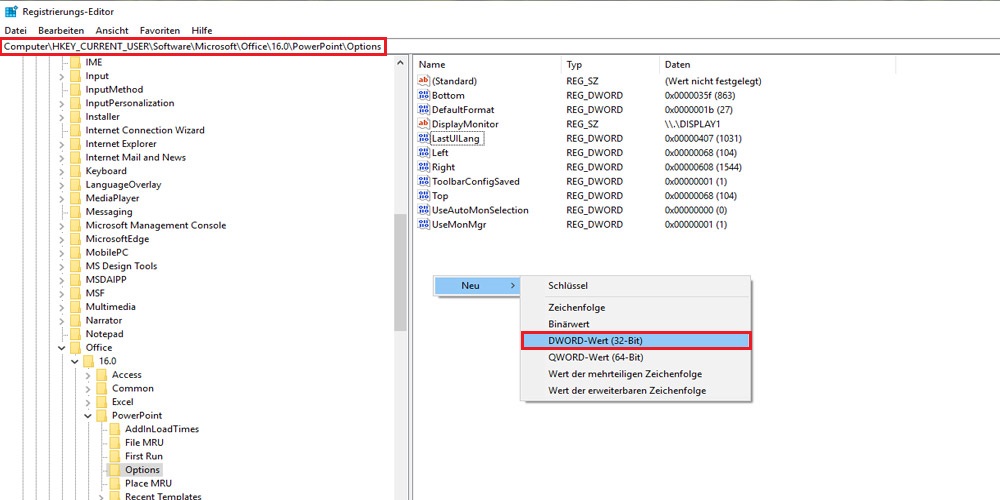
Task: Click the Registry Editor app icon in title bar
Action: (x=11, y=11)
